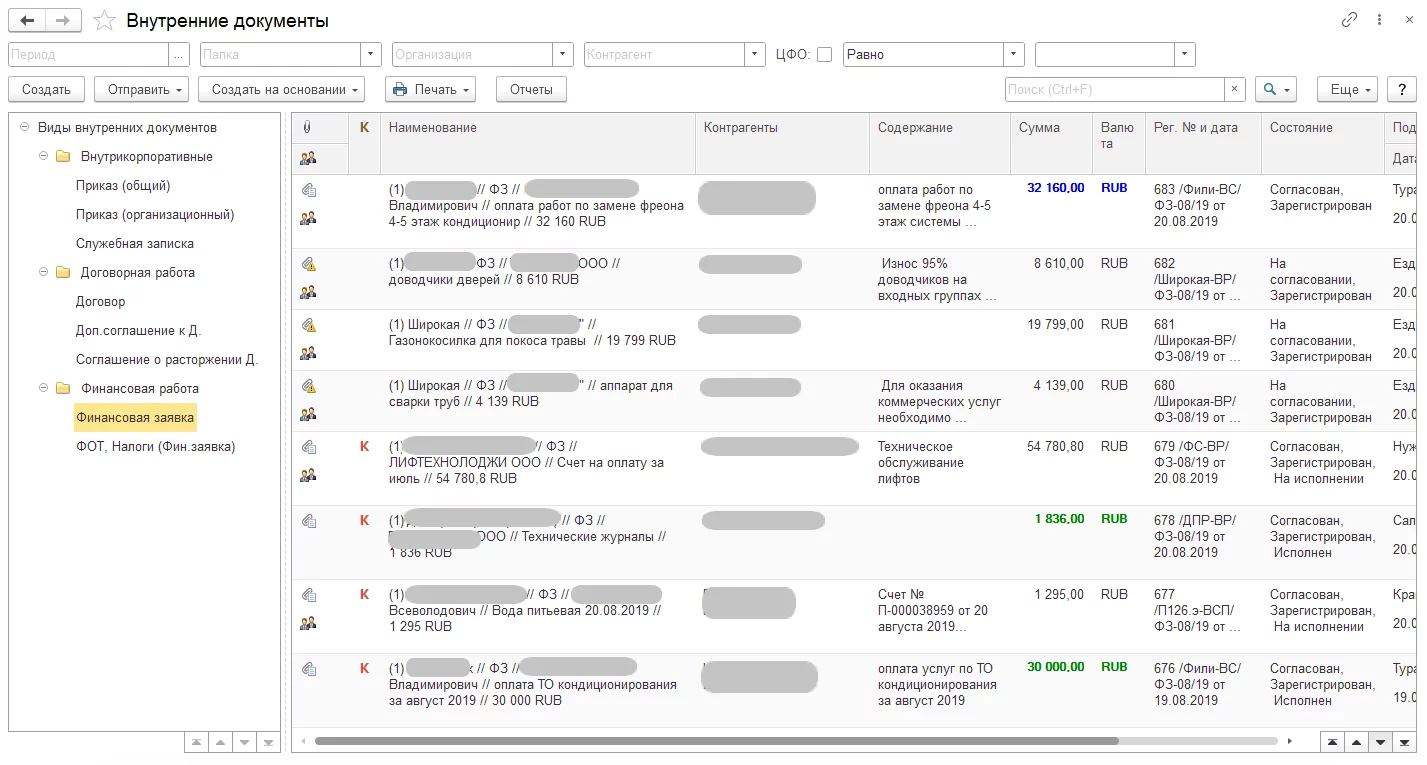Focus the Поиск (Ctrl+F) search field
The height and width of the screenshot is (765, 1427).
click(1115, 89)
